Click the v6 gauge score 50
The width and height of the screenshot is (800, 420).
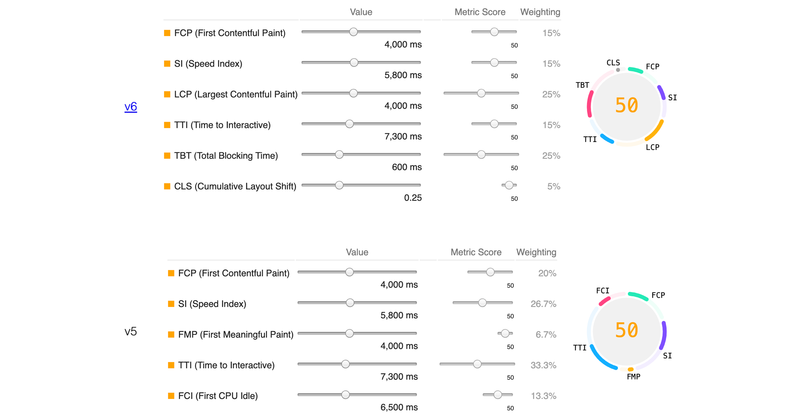[627, 105]
